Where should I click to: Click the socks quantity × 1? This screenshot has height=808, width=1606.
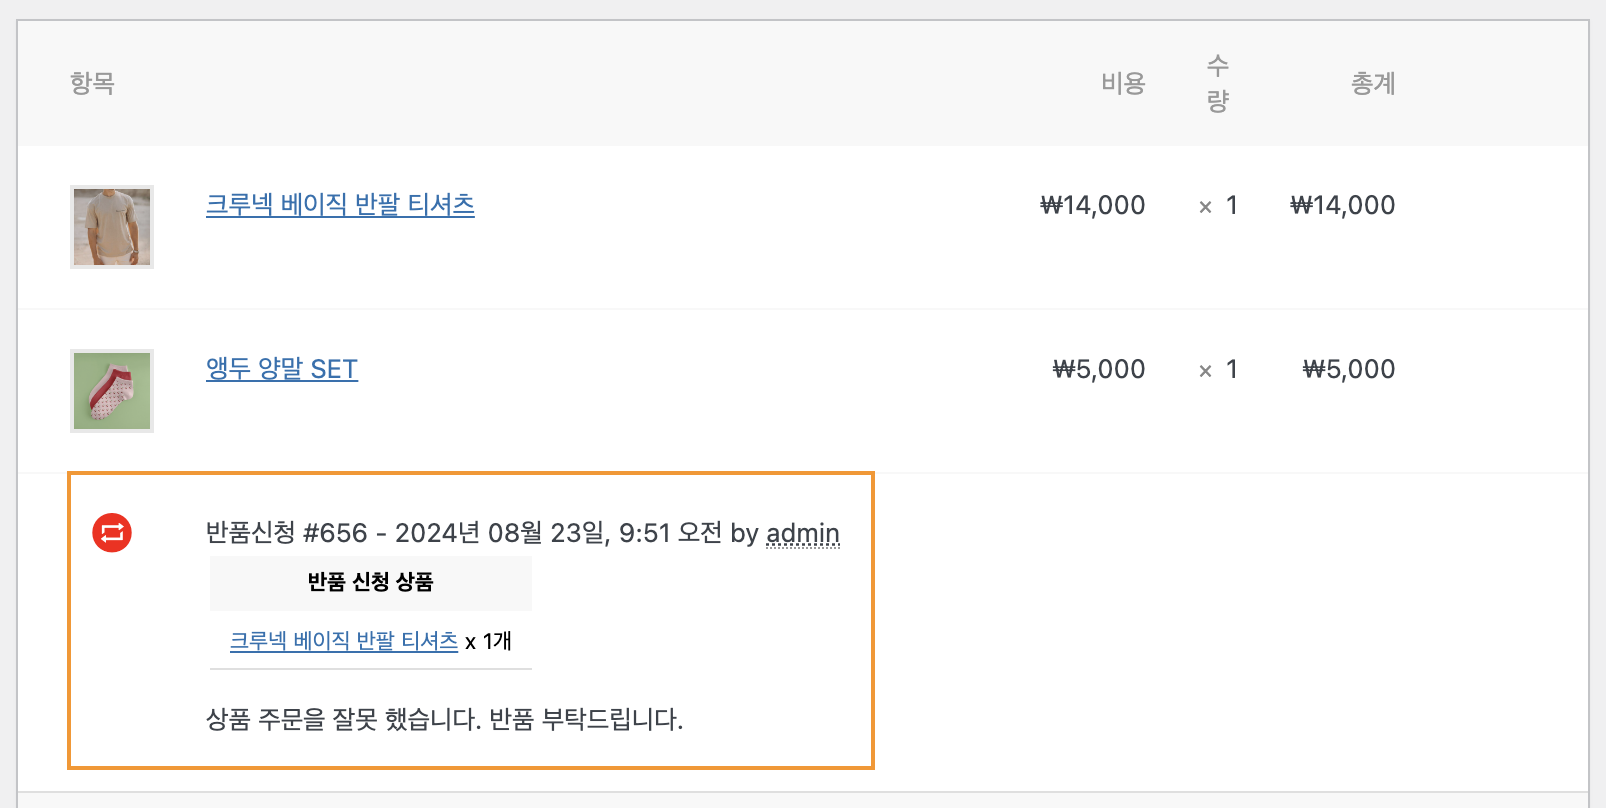(1218, 369)
